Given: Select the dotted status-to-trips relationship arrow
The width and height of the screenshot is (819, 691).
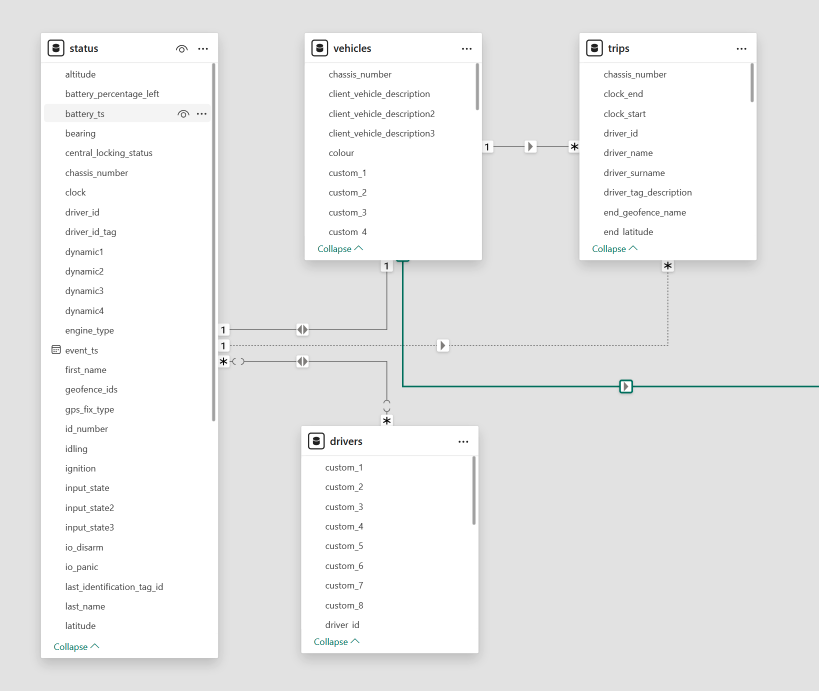Looking at the screenshot, I should [442, 345].
